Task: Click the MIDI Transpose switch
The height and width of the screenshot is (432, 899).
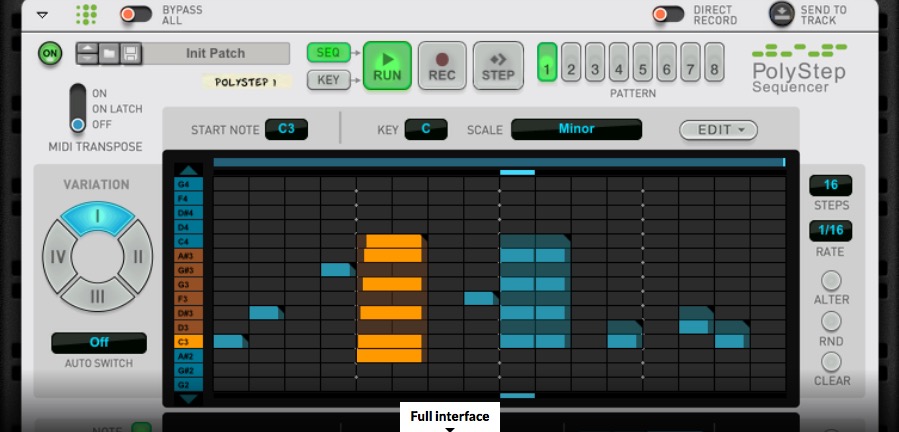Action: click(78, 109)
